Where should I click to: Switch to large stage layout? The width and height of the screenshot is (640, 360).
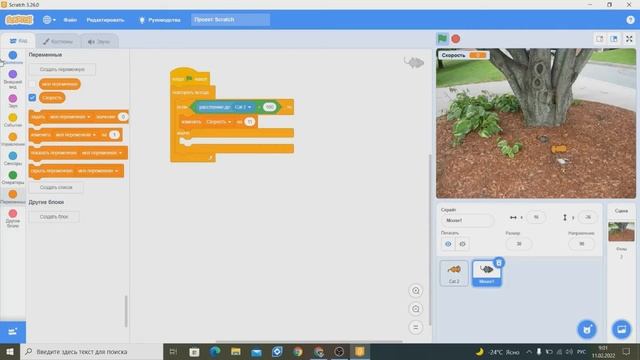pyautogui.click(x=614, y=39)
